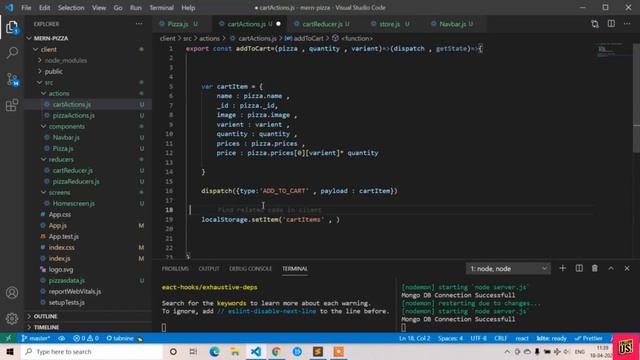Click 'Spaces: 4' indentation status item

(450, 338)
